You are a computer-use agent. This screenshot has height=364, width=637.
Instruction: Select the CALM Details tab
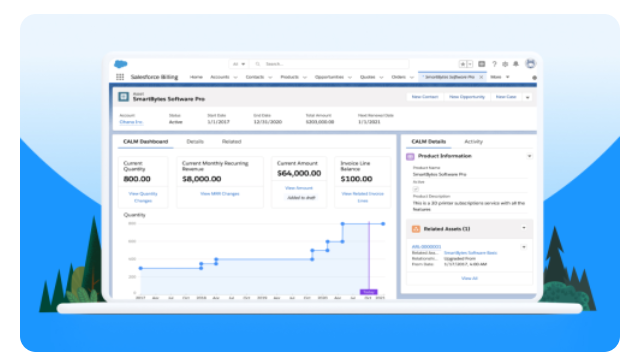pos(429,141)
